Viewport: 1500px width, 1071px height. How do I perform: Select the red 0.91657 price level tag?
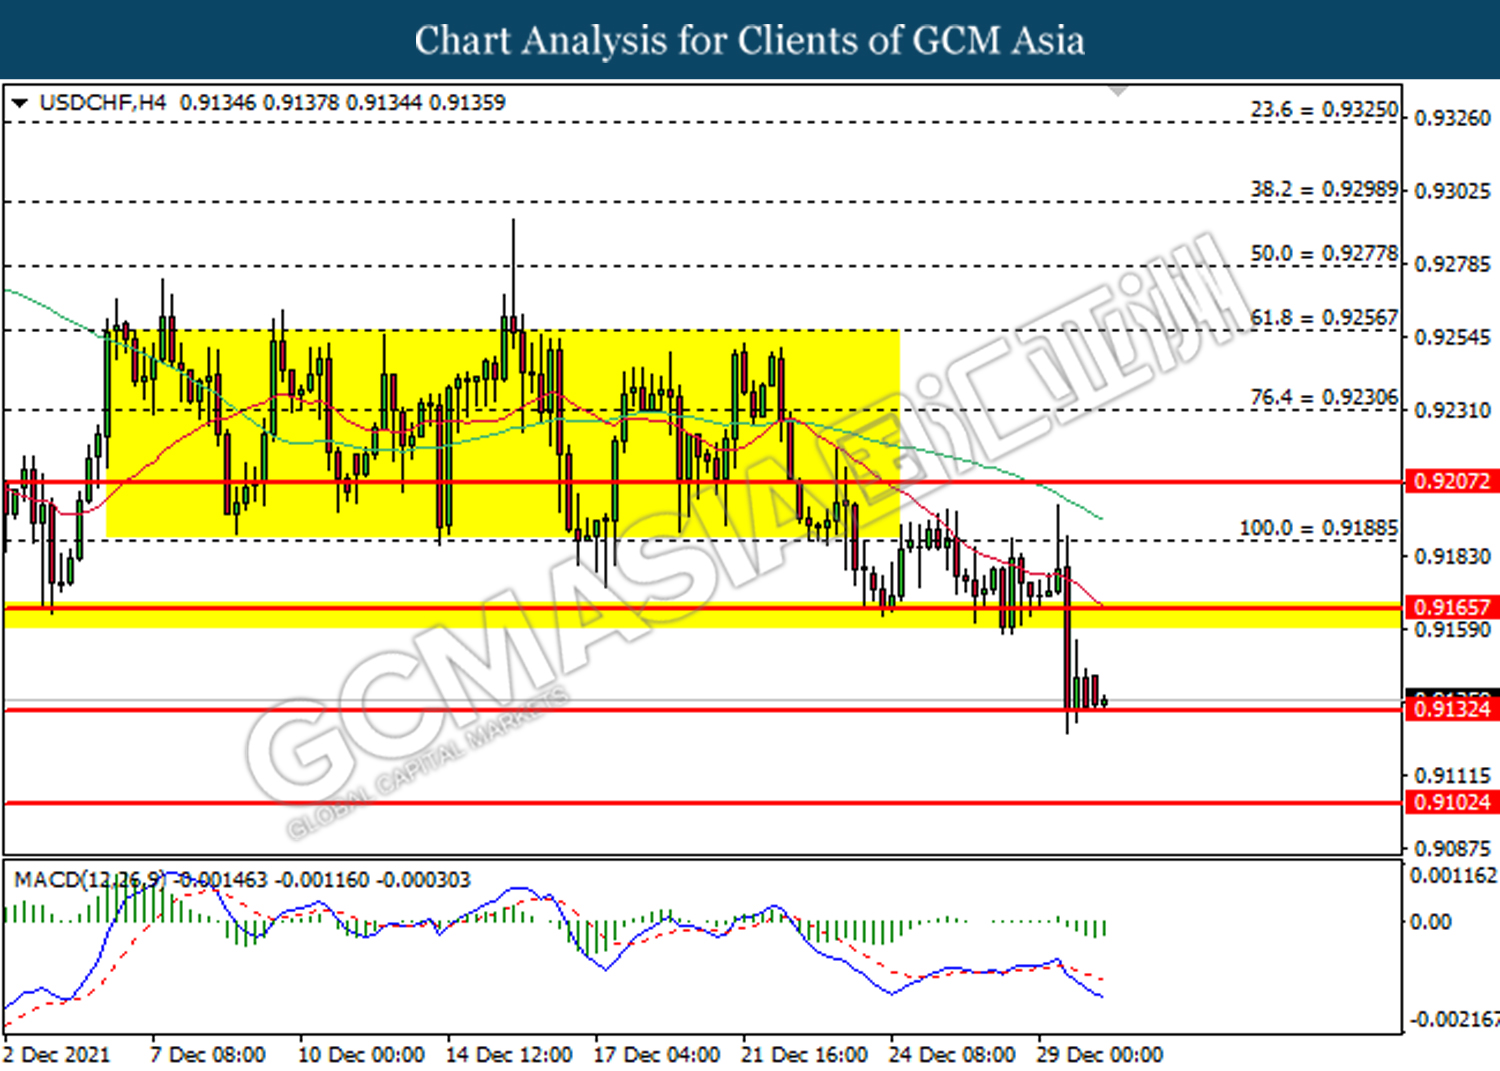(x=1452, y=607)
